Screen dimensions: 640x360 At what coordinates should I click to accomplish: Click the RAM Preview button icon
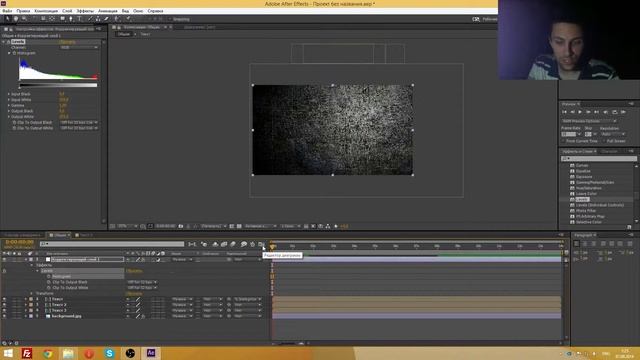tap(623, 112)
